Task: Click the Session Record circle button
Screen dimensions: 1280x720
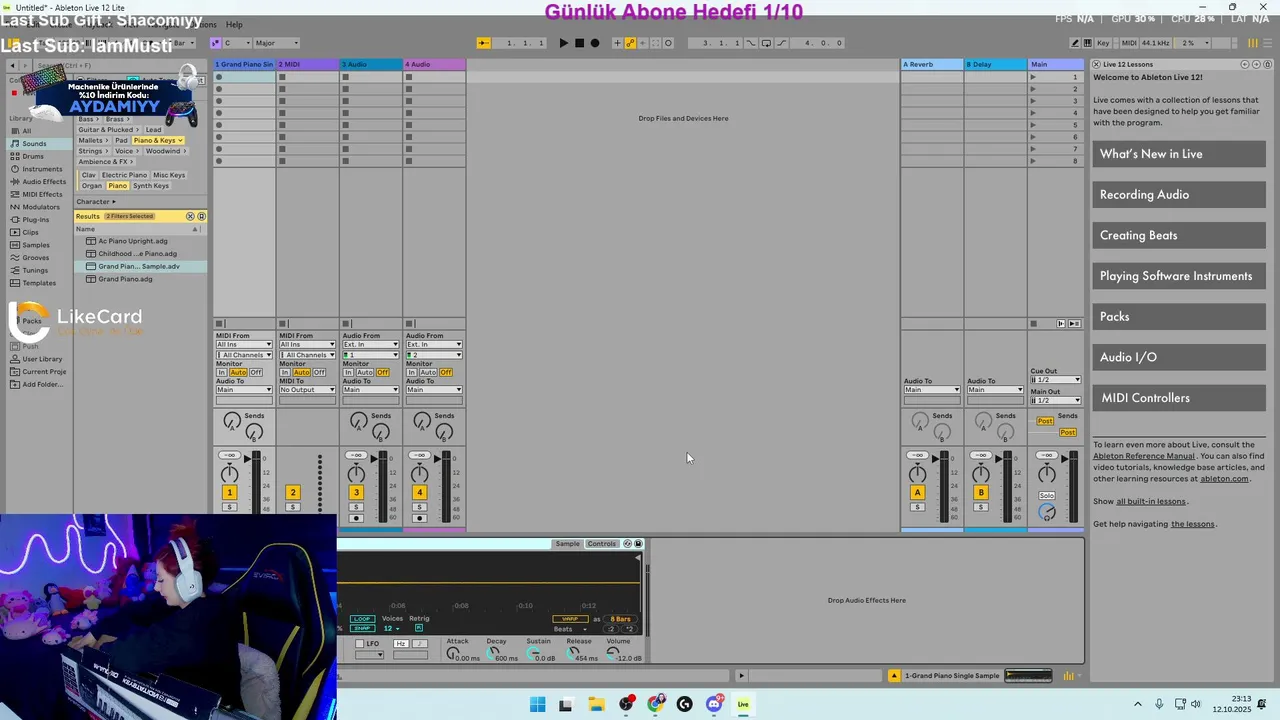Action: pyautogui.click(x=668, y=43)
